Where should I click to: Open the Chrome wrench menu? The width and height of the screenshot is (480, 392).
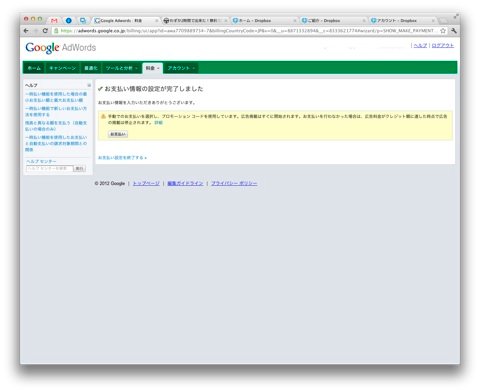coord(453,31)
